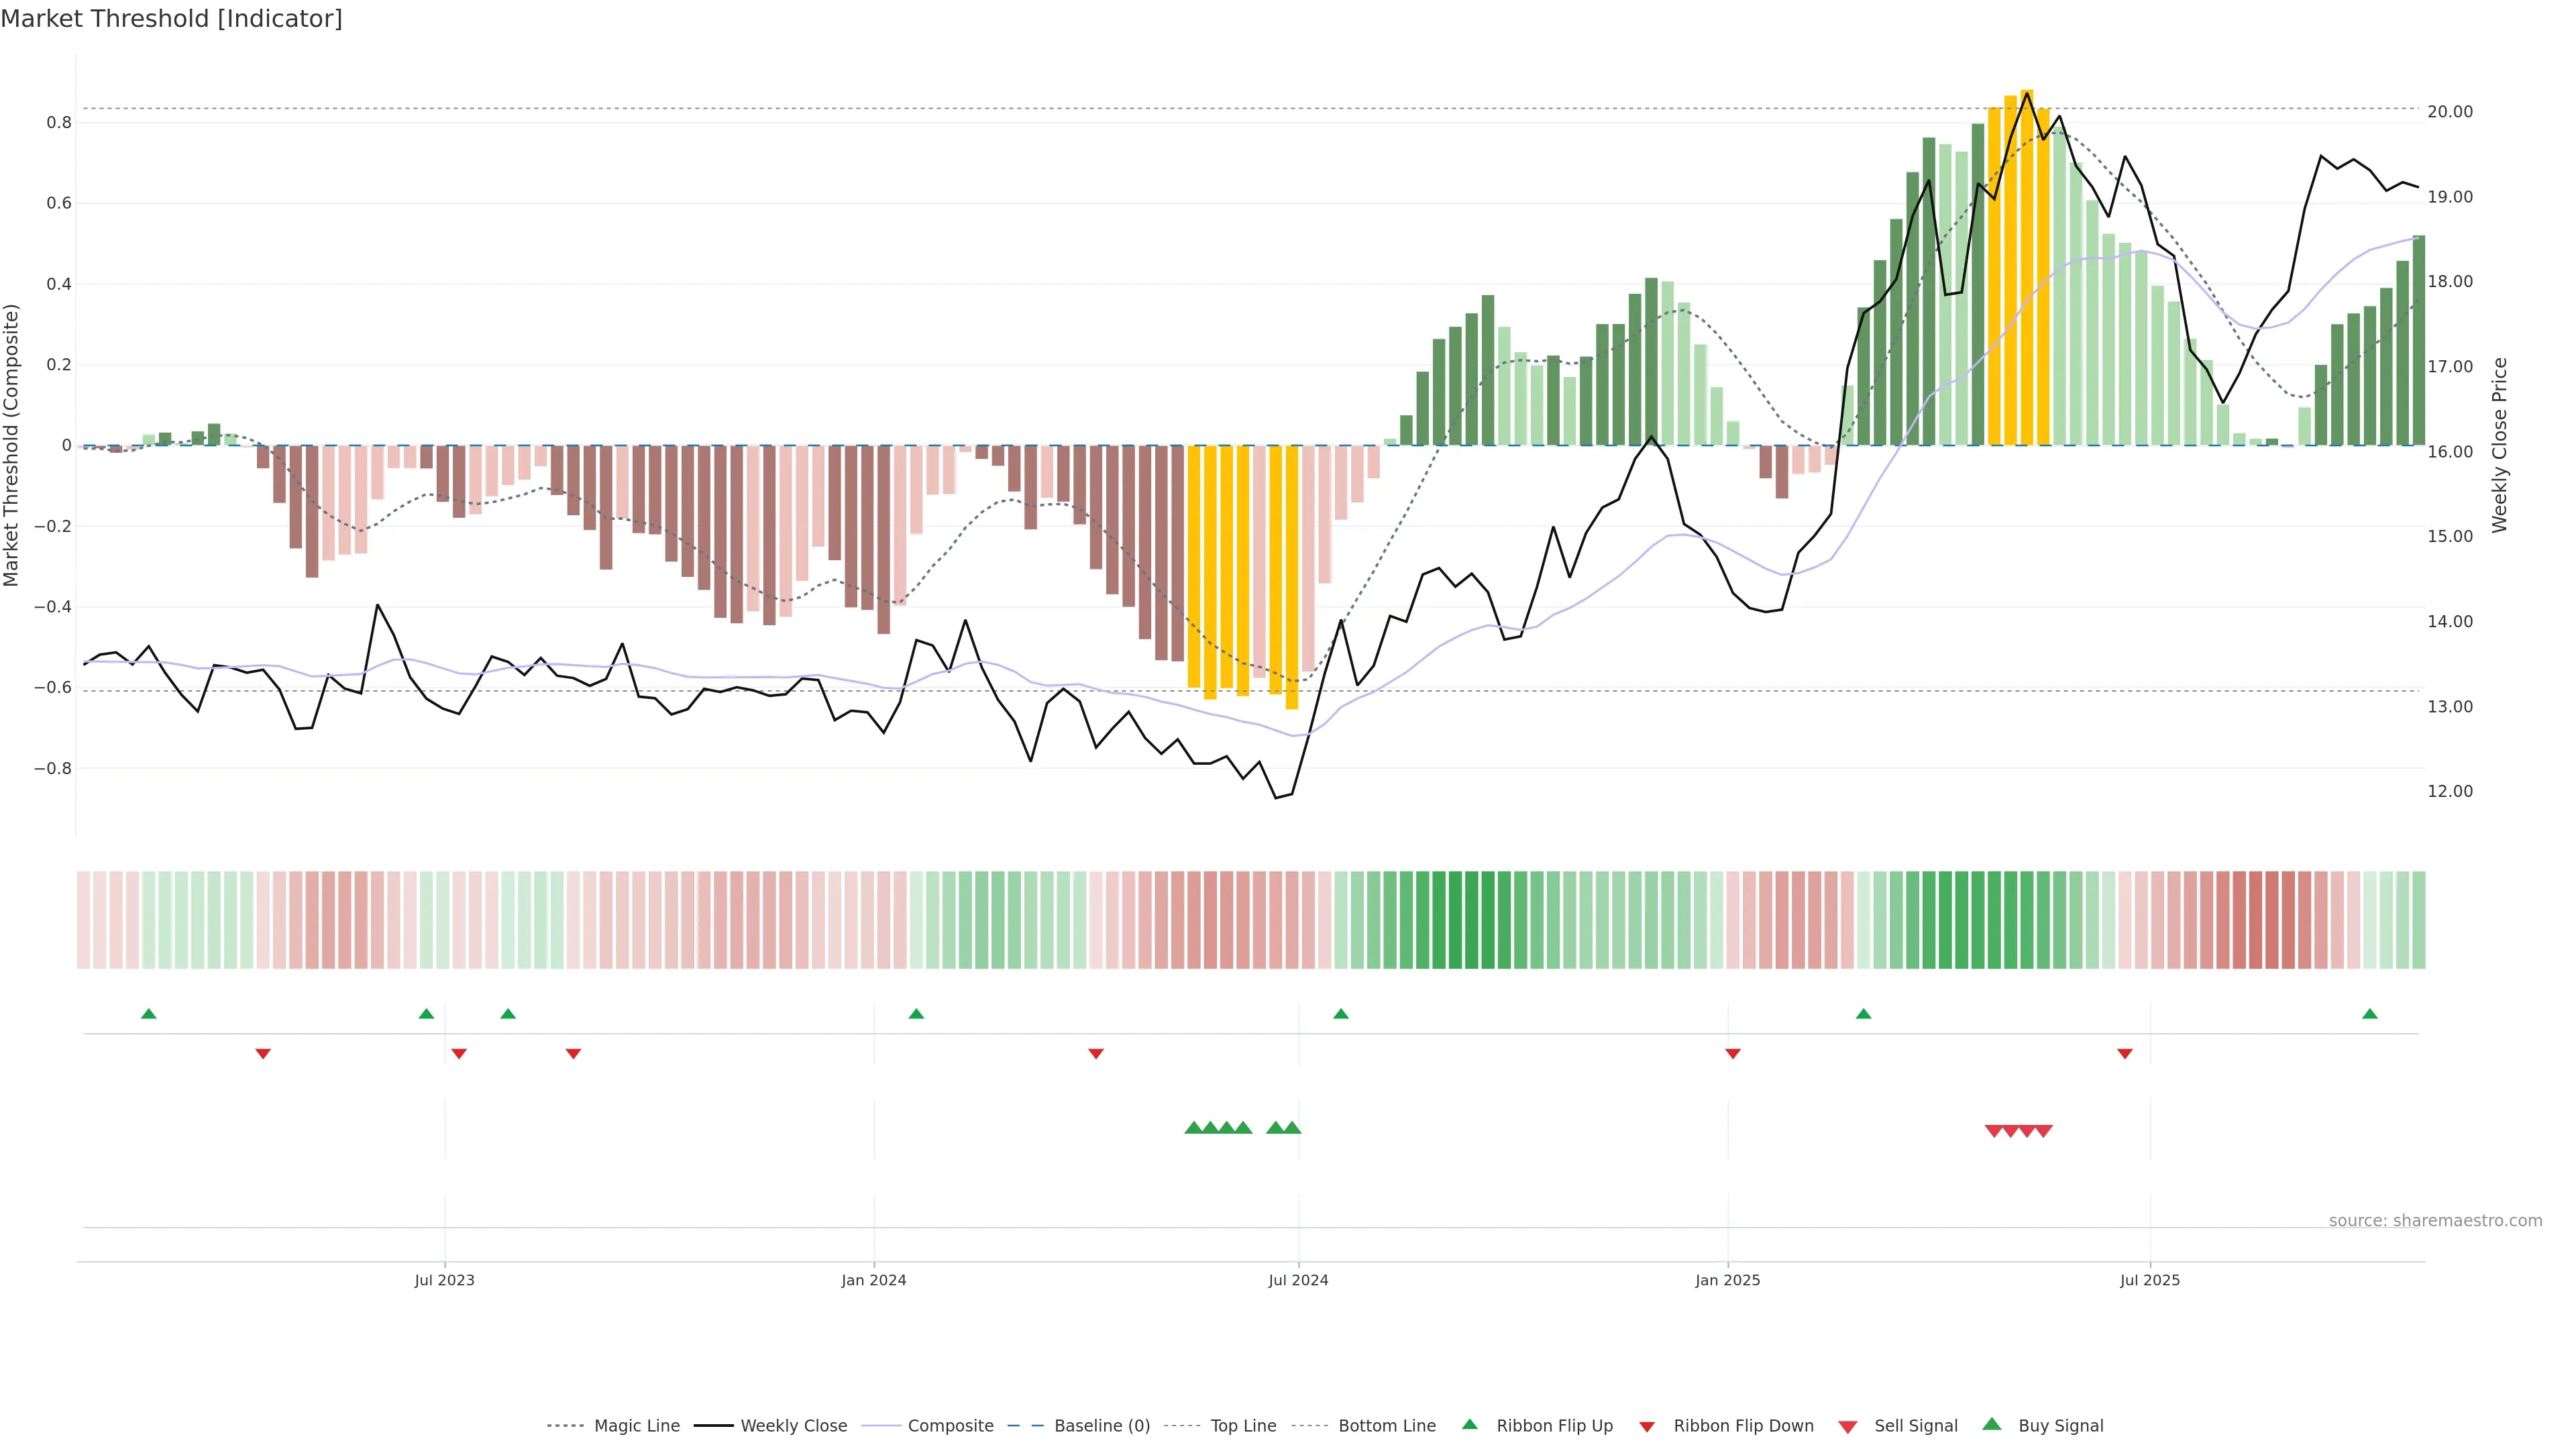Click the Ribbon Flip Up legend triangle
Image resolution: width=2576 pixels, height=1449 pixels.
(1469, 1424)
